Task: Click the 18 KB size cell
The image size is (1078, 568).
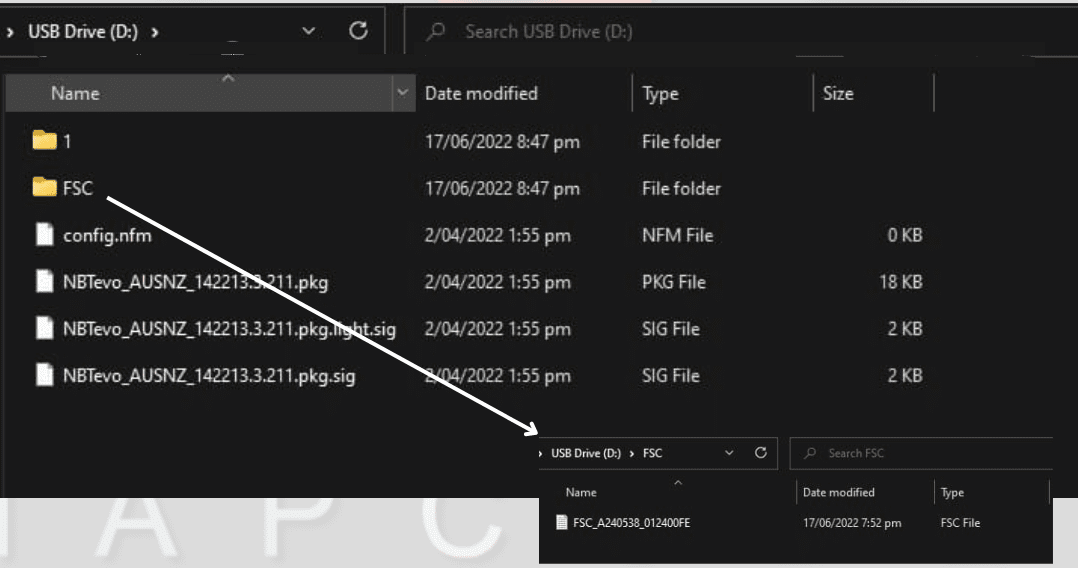Action: (901, 282)
